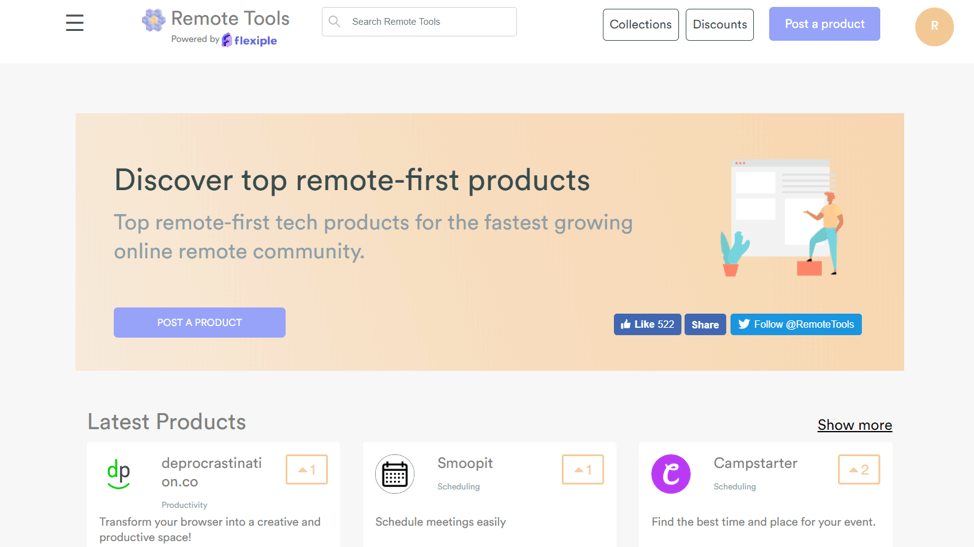Click the Campstarter purple logo
This screenshot has height=547, width=974.
click(671, 474)
